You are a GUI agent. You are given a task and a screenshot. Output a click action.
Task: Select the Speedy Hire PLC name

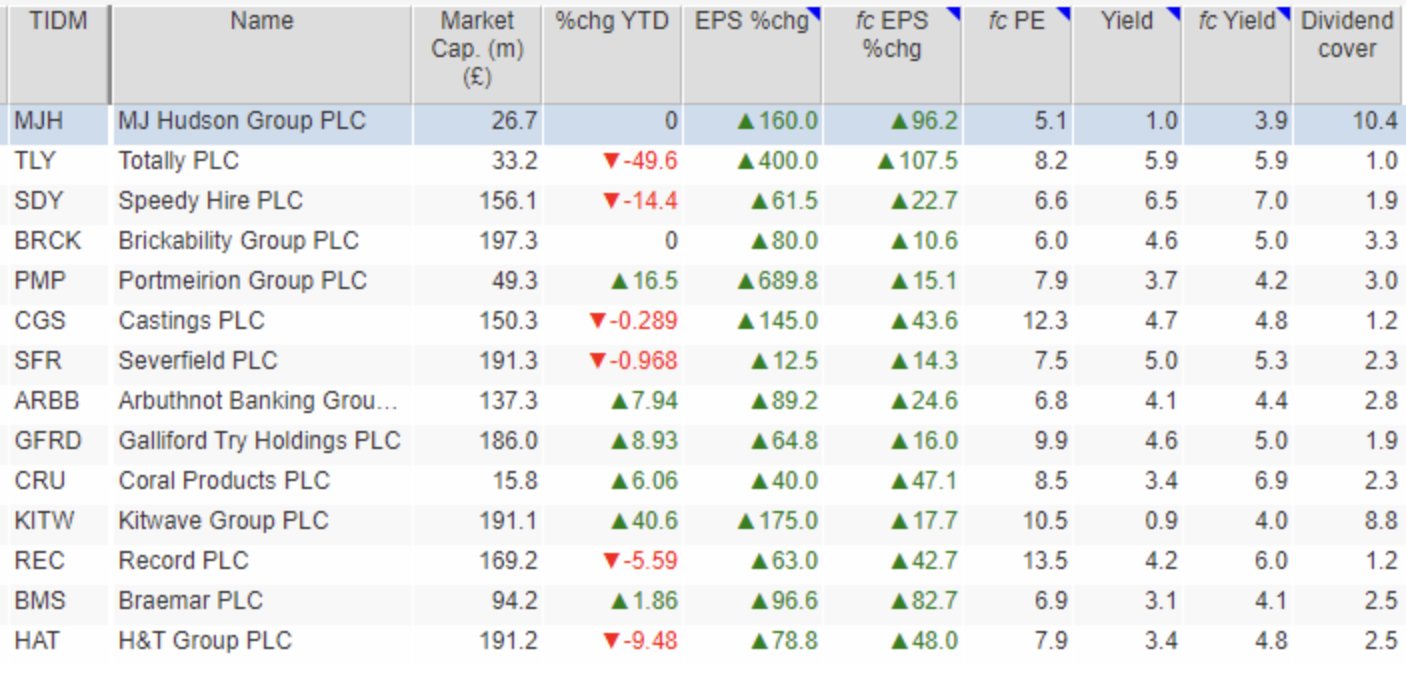pyautogui.click(x=210, y=201)
